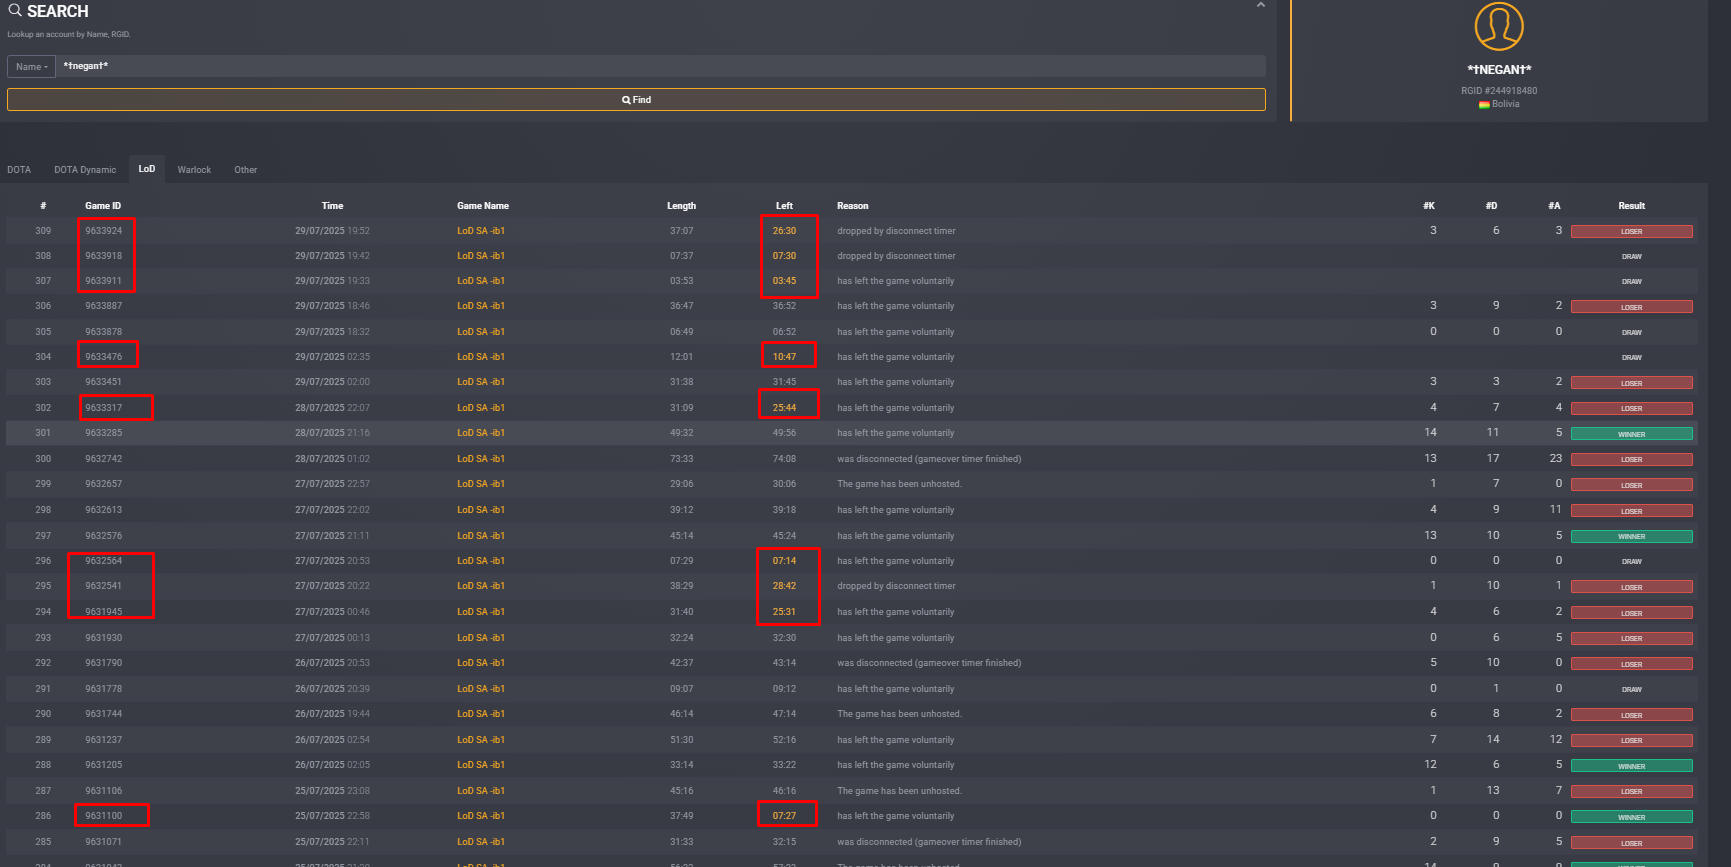Click the left time 28:42

(784, 586)
